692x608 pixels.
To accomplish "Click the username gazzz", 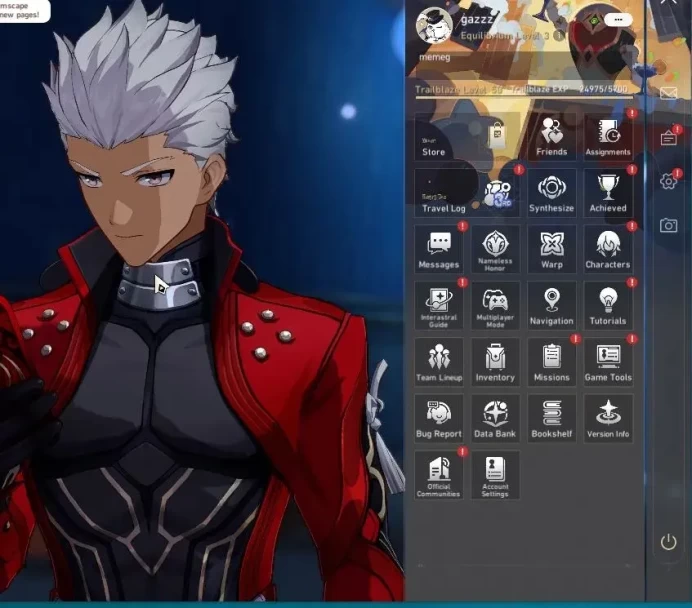I will (477, 19).
